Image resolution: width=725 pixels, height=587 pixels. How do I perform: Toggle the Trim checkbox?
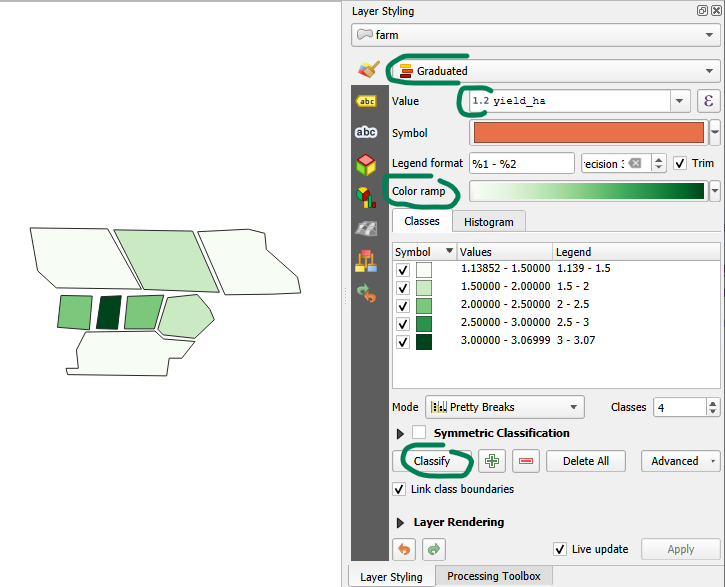(x=680, y=163)
